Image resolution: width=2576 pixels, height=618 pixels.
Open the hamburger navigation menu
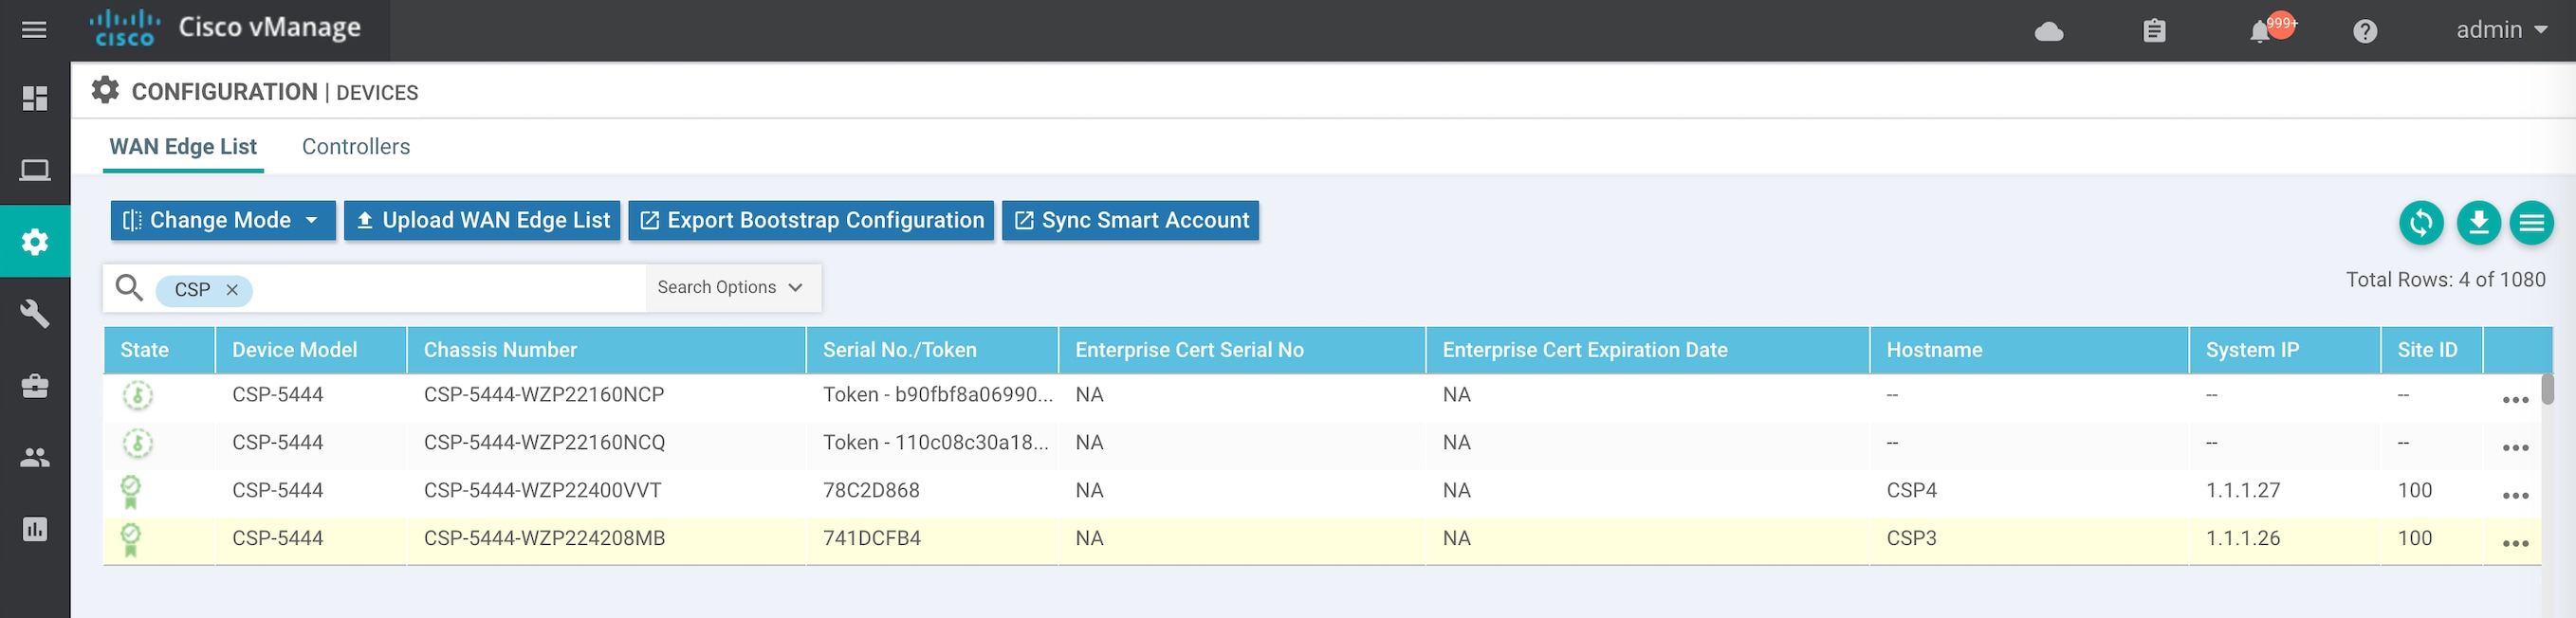click(34, 30)
